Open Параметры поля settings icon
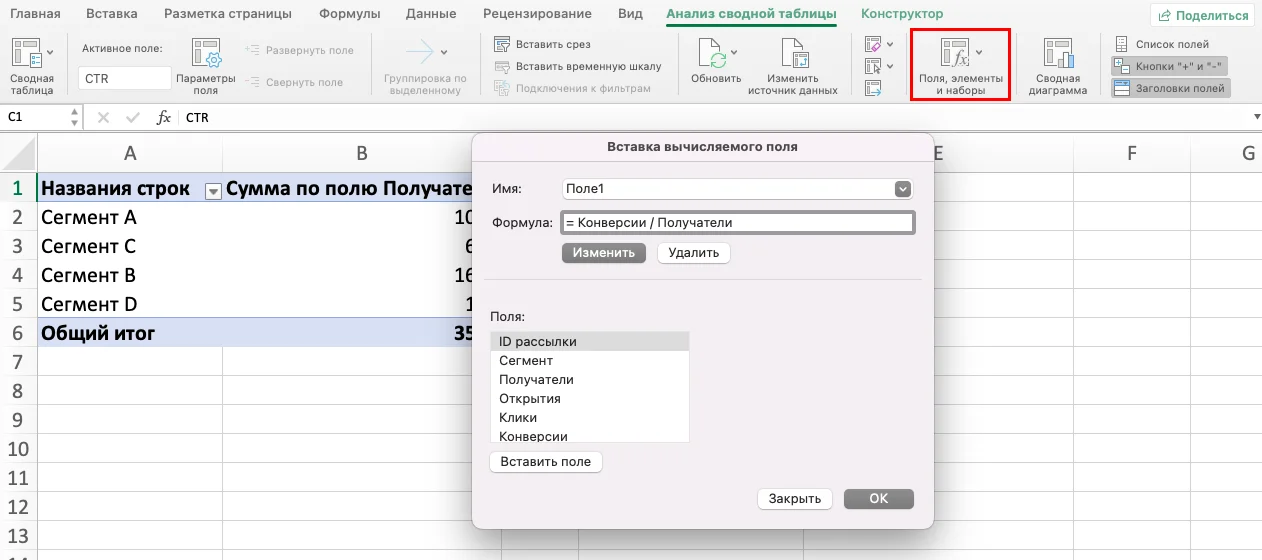The height and width of the screenshot is (560, 1262). [x=205, y=56]
